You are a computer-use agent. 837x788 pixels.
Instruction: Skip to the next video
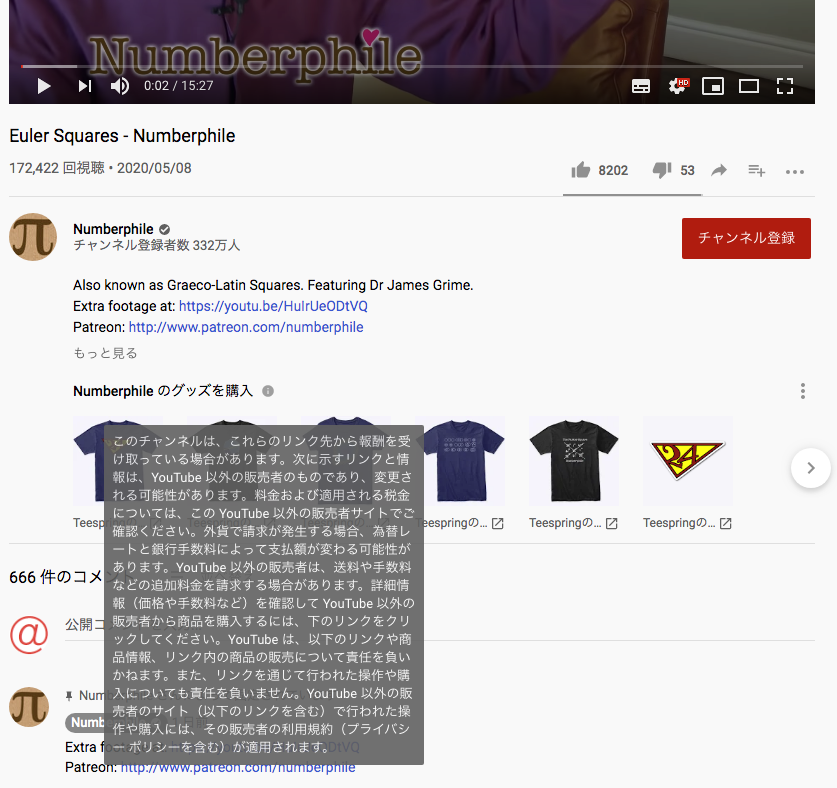pyautogui.click(x=84, y=86)
